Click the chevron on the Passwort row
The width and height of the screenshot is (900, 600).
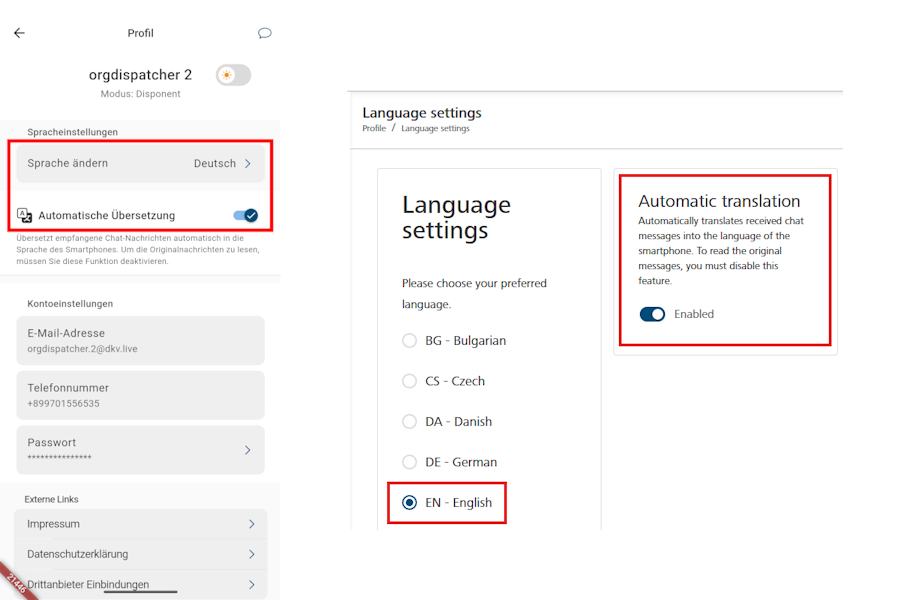tap(248, 450)
